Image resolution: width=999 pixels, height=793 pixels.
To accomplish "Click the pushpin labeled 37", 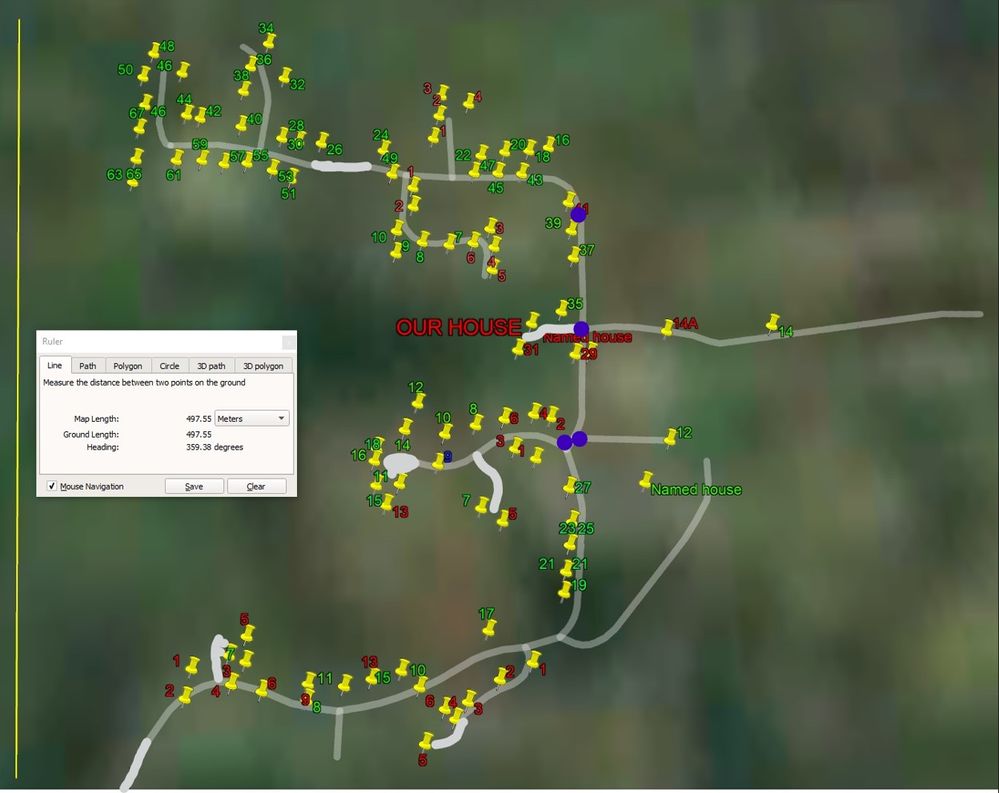I will click(x=575, y=255).
